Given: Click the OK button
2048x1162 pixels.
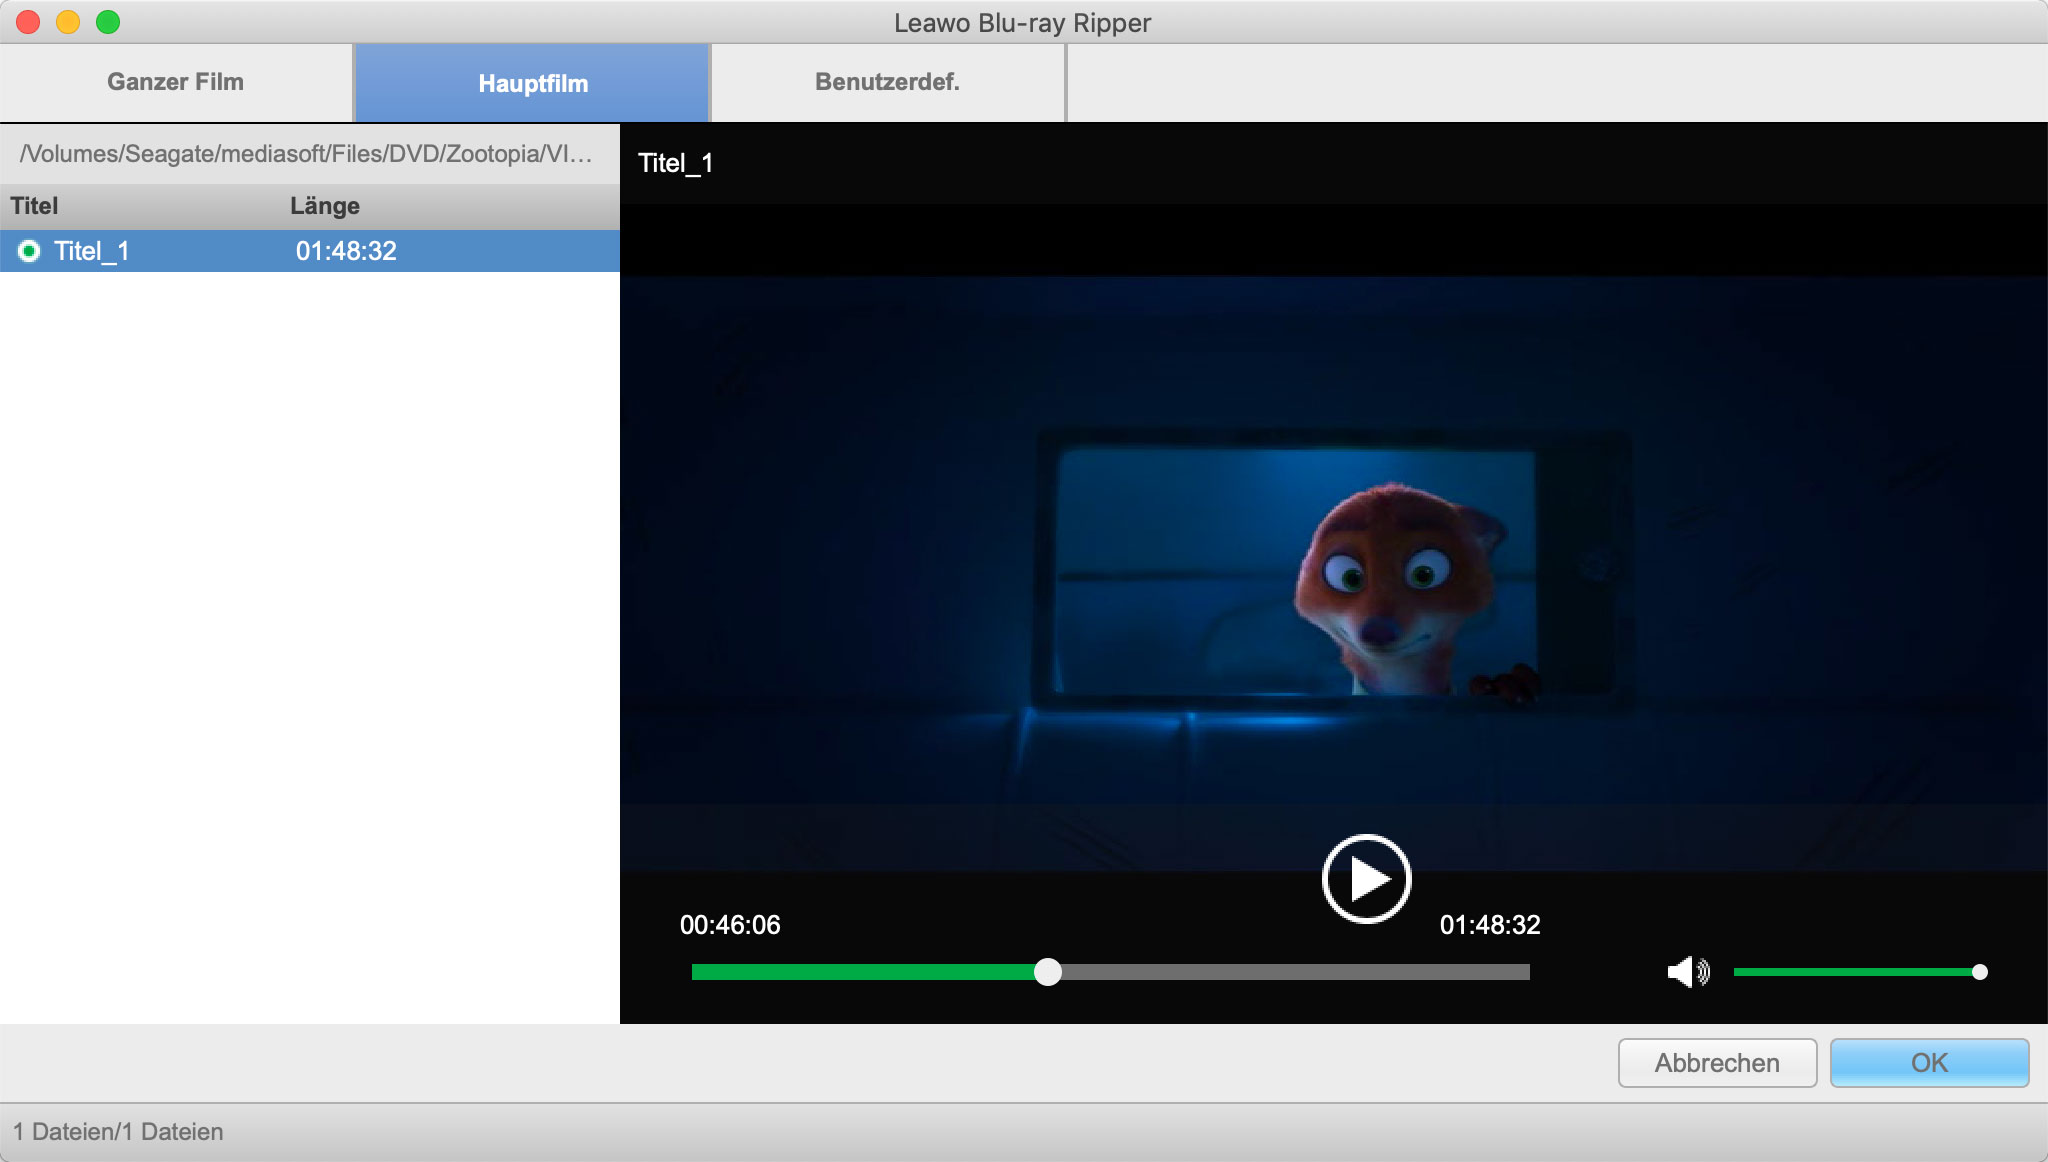Looking at the screenshot, I should 1929,1062.
